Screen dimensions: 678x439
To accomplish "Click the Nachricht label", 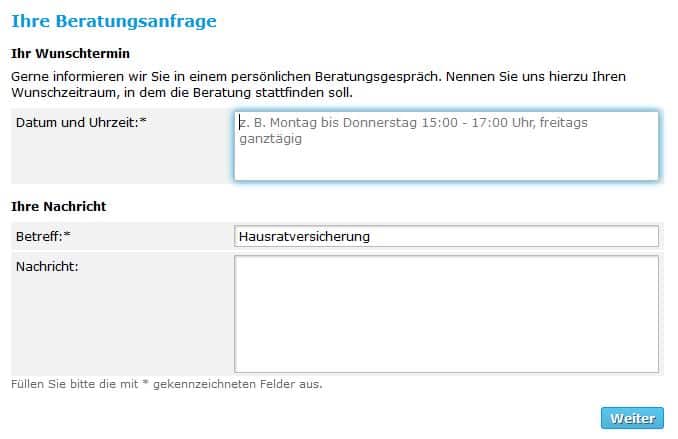I will pyautogui.click(x=47, y=266).
